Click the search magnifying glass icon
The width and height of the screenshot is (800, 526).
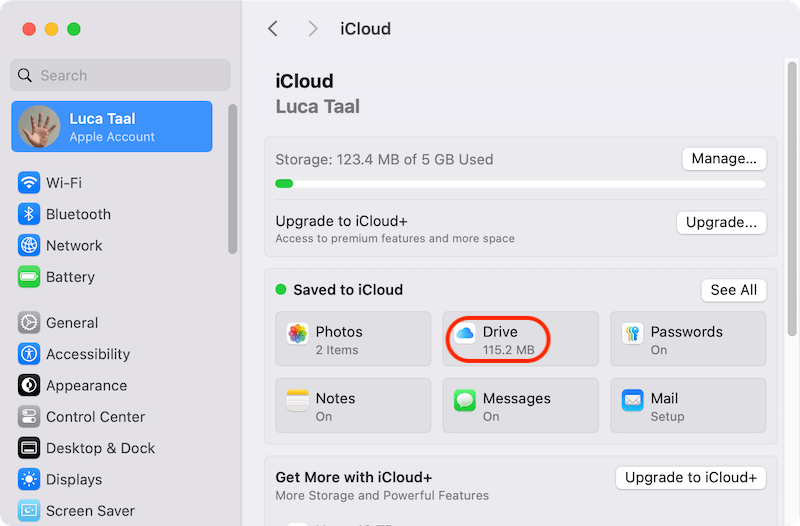pos(24,76)
